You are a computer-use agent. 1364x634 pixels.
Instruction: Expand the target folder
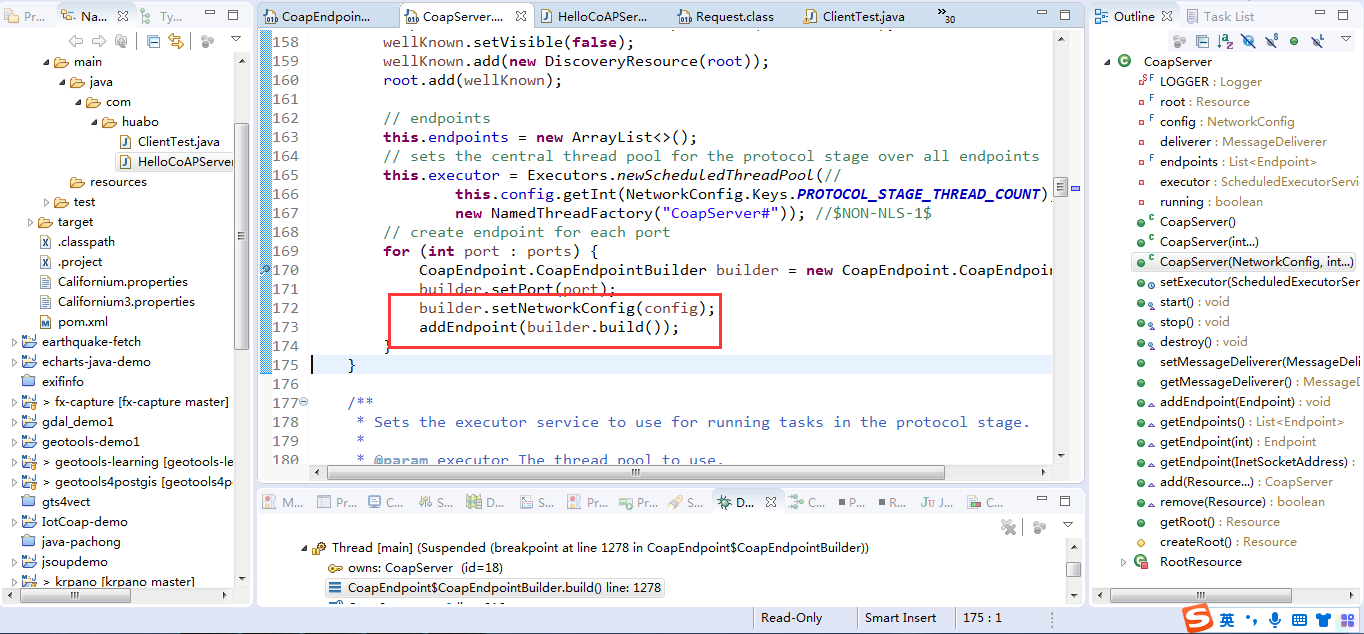tap(30, 222)
